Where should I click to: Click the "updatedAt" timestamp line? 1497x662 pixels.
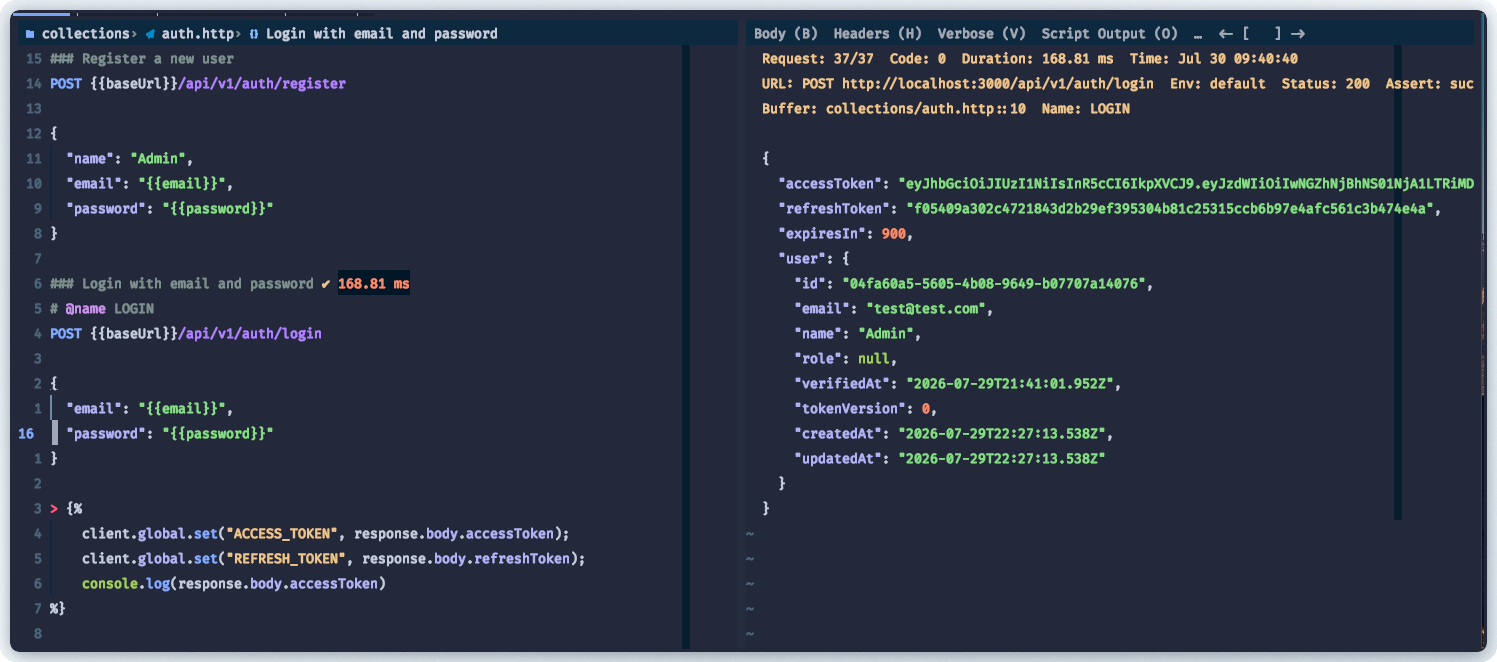950,459
